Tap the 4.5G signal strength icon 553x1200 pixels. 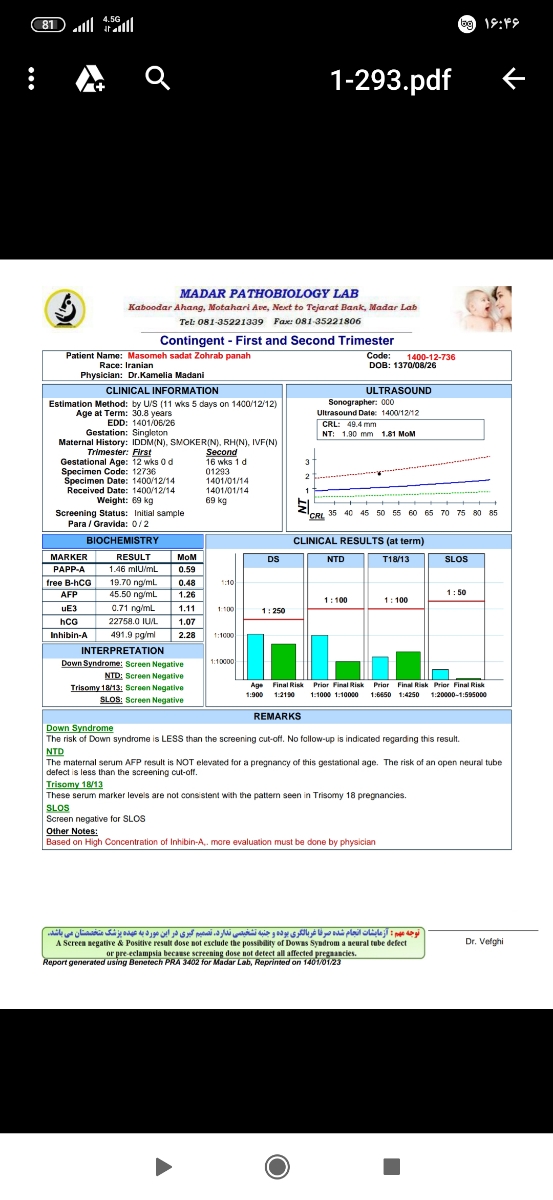click(x=118, y=24)
